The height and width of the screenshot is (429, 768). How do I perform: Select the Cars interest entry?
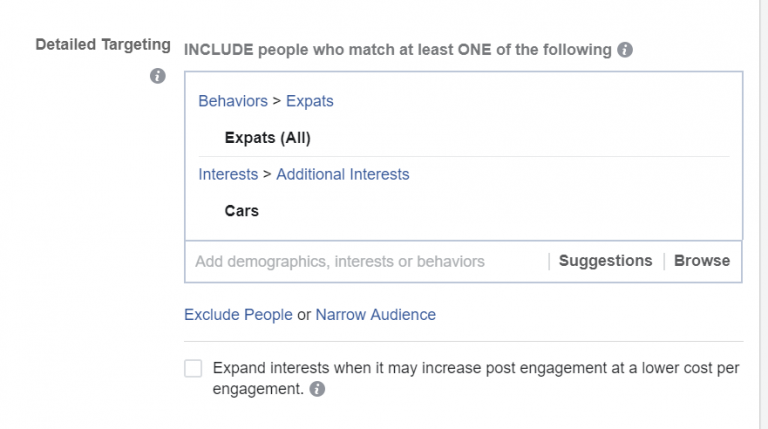click(x=242, y=211)
